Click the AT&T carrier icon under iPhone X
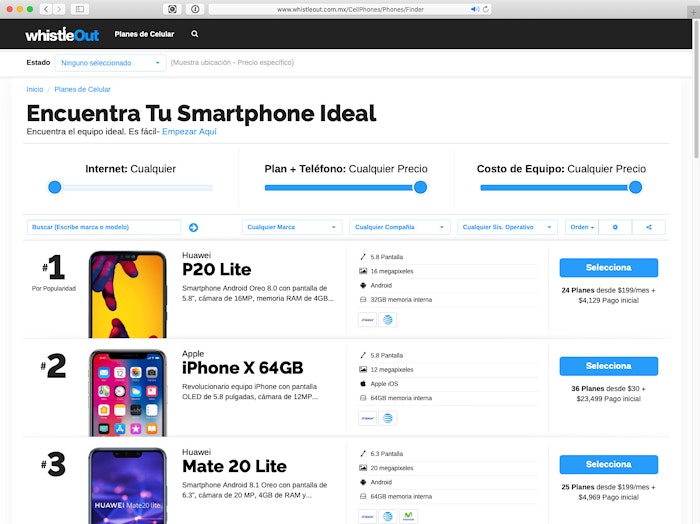Image resolution: width=700 pixels, height=524 pixels. click(388, 418)
